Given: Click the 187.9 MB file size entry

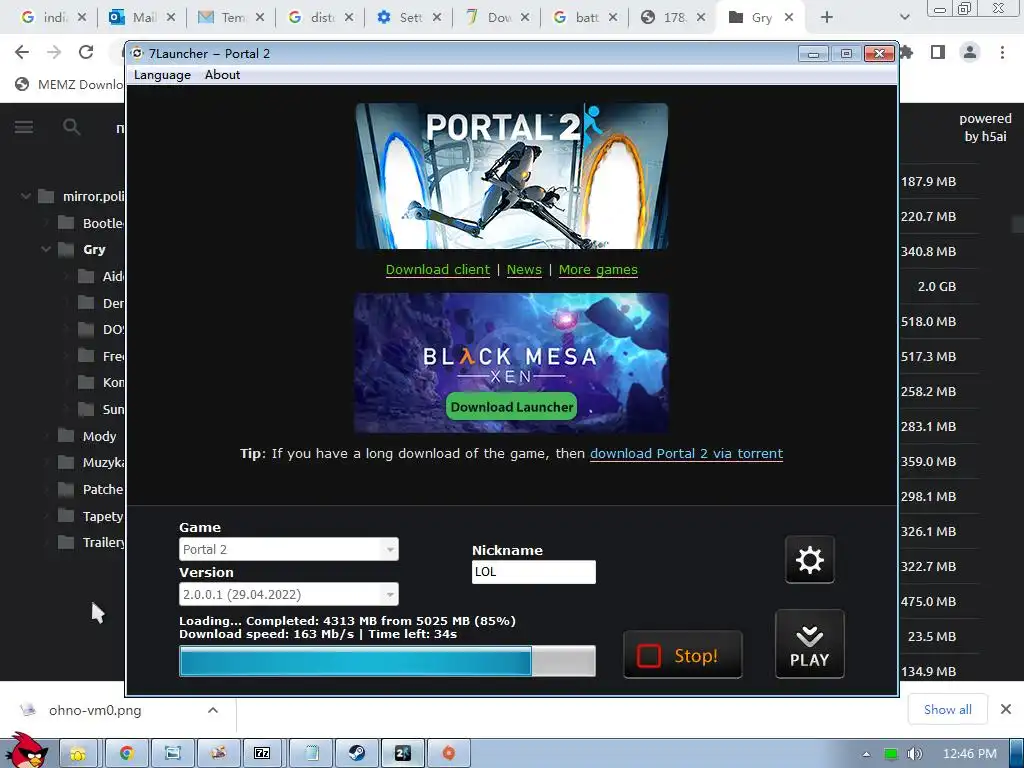Looking at the screenshot, I should coord(928,182).
